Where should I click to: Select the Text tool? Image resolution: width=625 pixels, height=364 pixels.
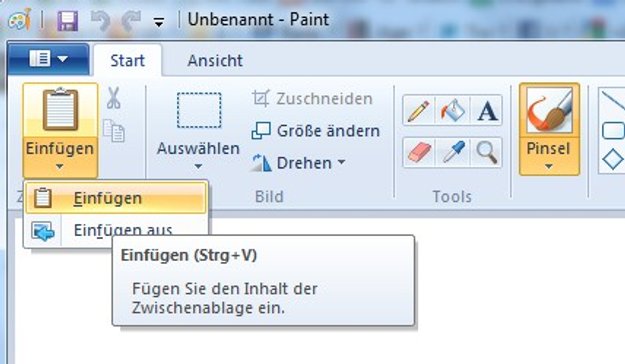point(486,110)
